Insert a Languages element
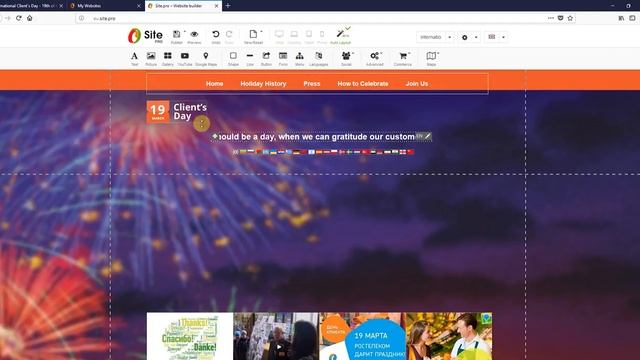 coord(318,56)
